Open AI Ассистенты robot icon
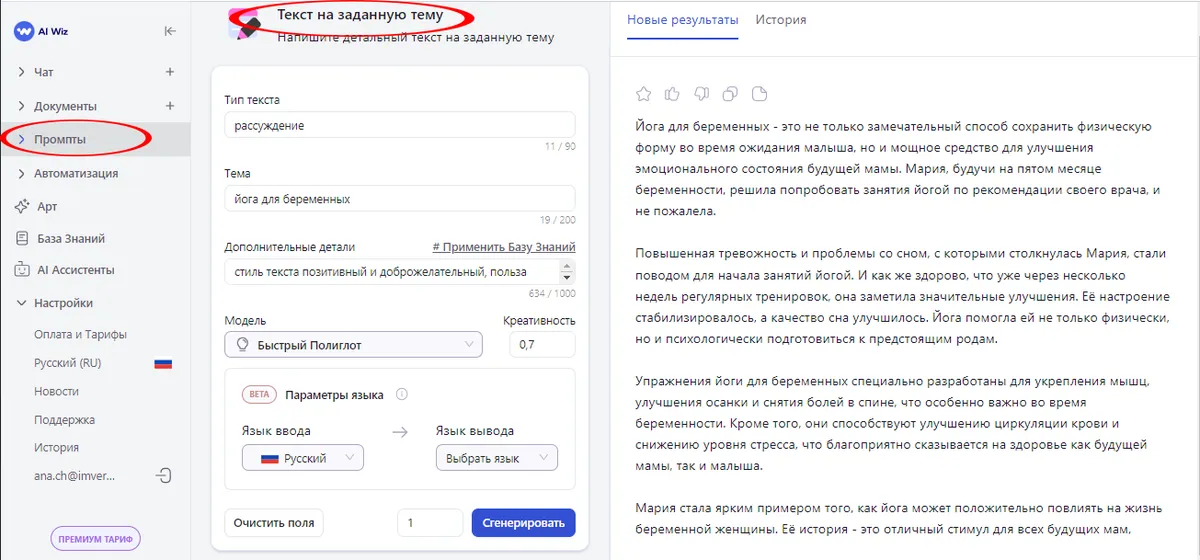The image size is (1200, 560). [x=21, y=270]
